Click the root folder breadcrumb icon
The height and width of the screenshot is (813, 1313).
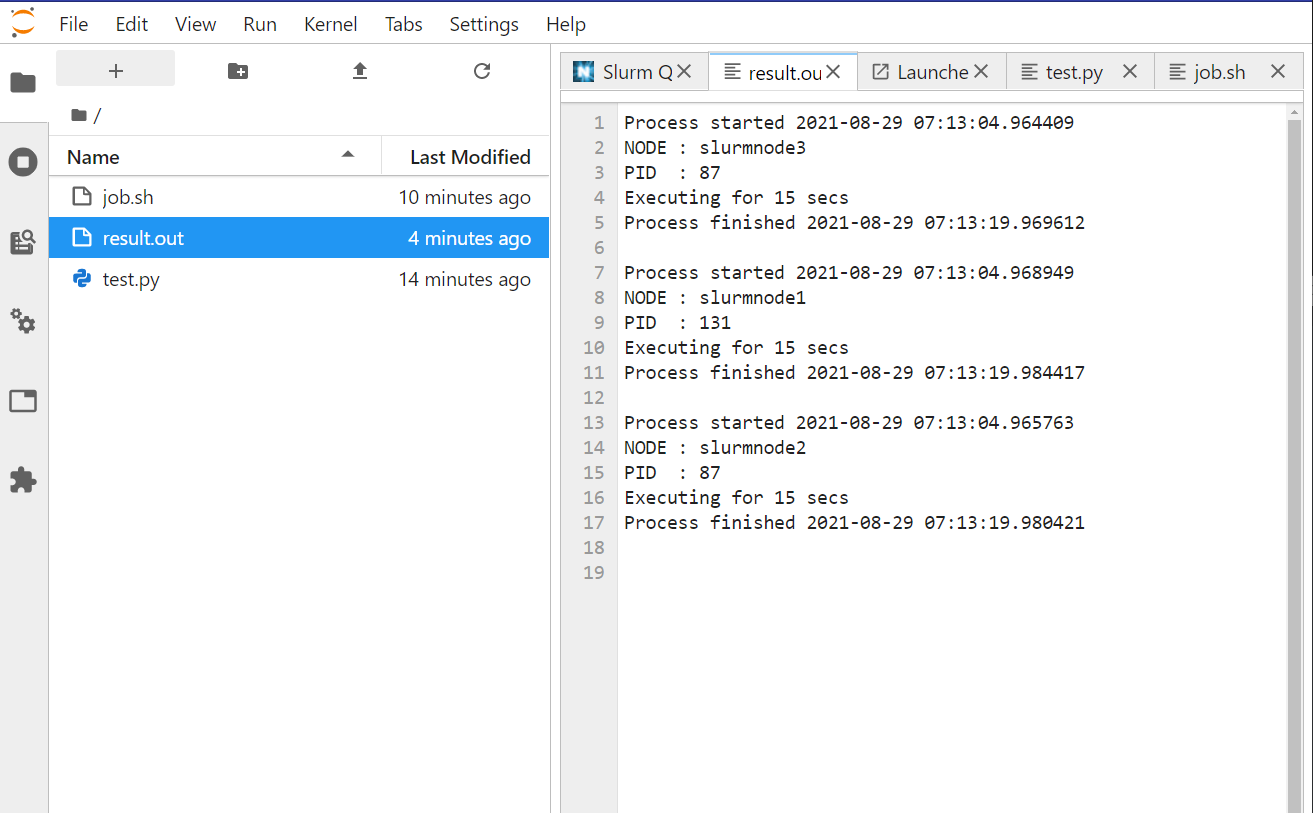coord(79,116)
